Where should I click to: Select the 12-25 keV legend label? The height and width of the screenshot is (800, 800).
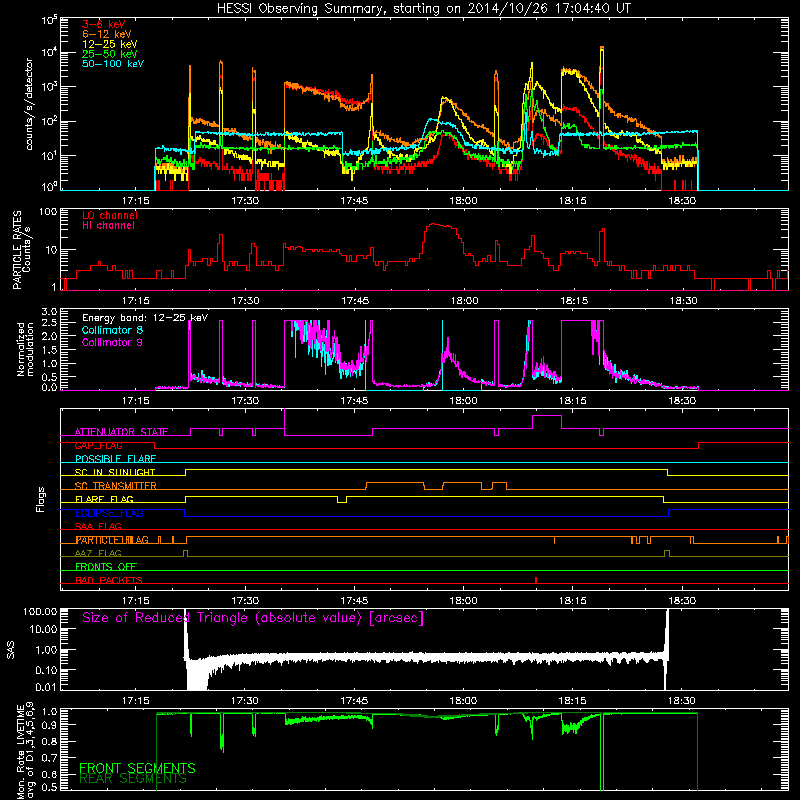tap(110, 44)
